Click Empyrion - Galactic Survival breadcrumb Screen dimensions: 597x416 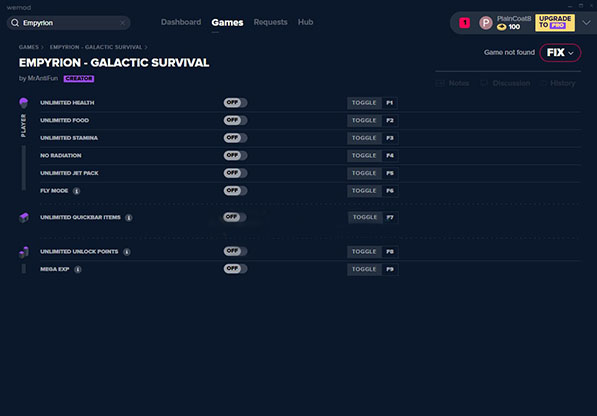pos(96,47)
